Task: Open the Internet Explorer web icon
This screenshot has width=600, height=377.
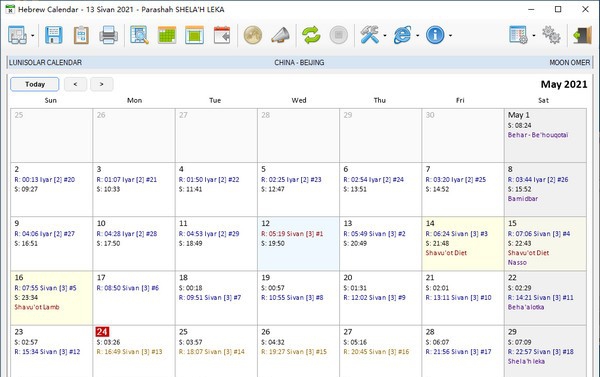Action: pyautogui.click(x=403, y=35)
